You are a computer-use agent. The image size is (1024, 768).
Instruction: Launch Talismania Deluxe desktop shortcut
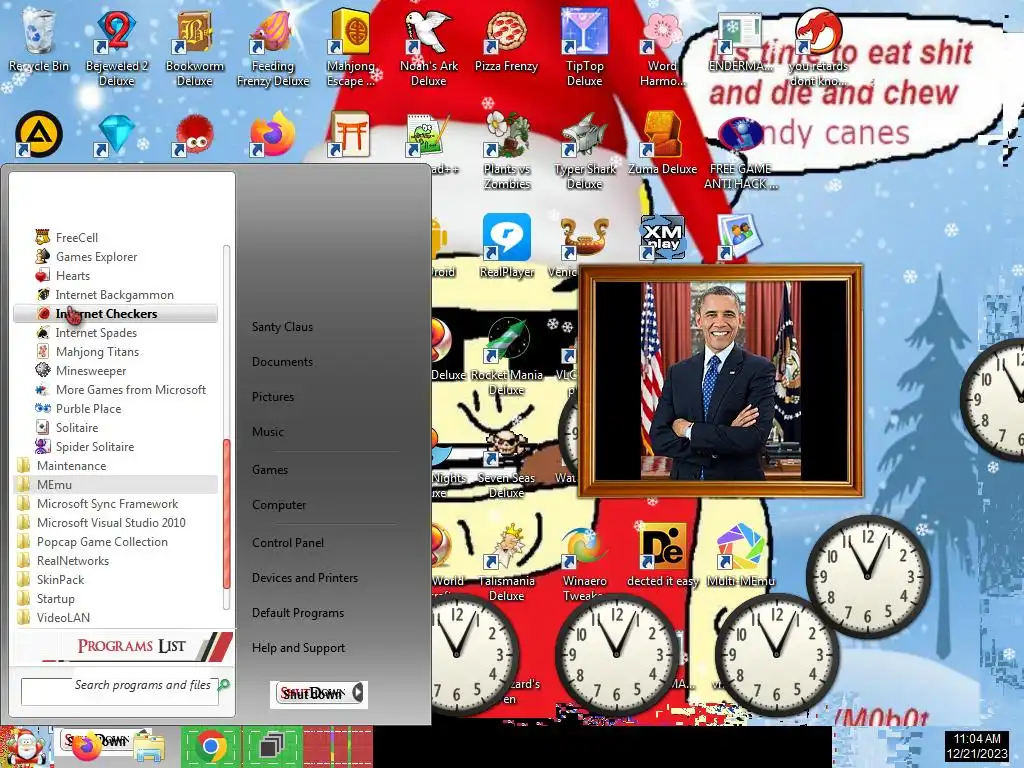507,562
